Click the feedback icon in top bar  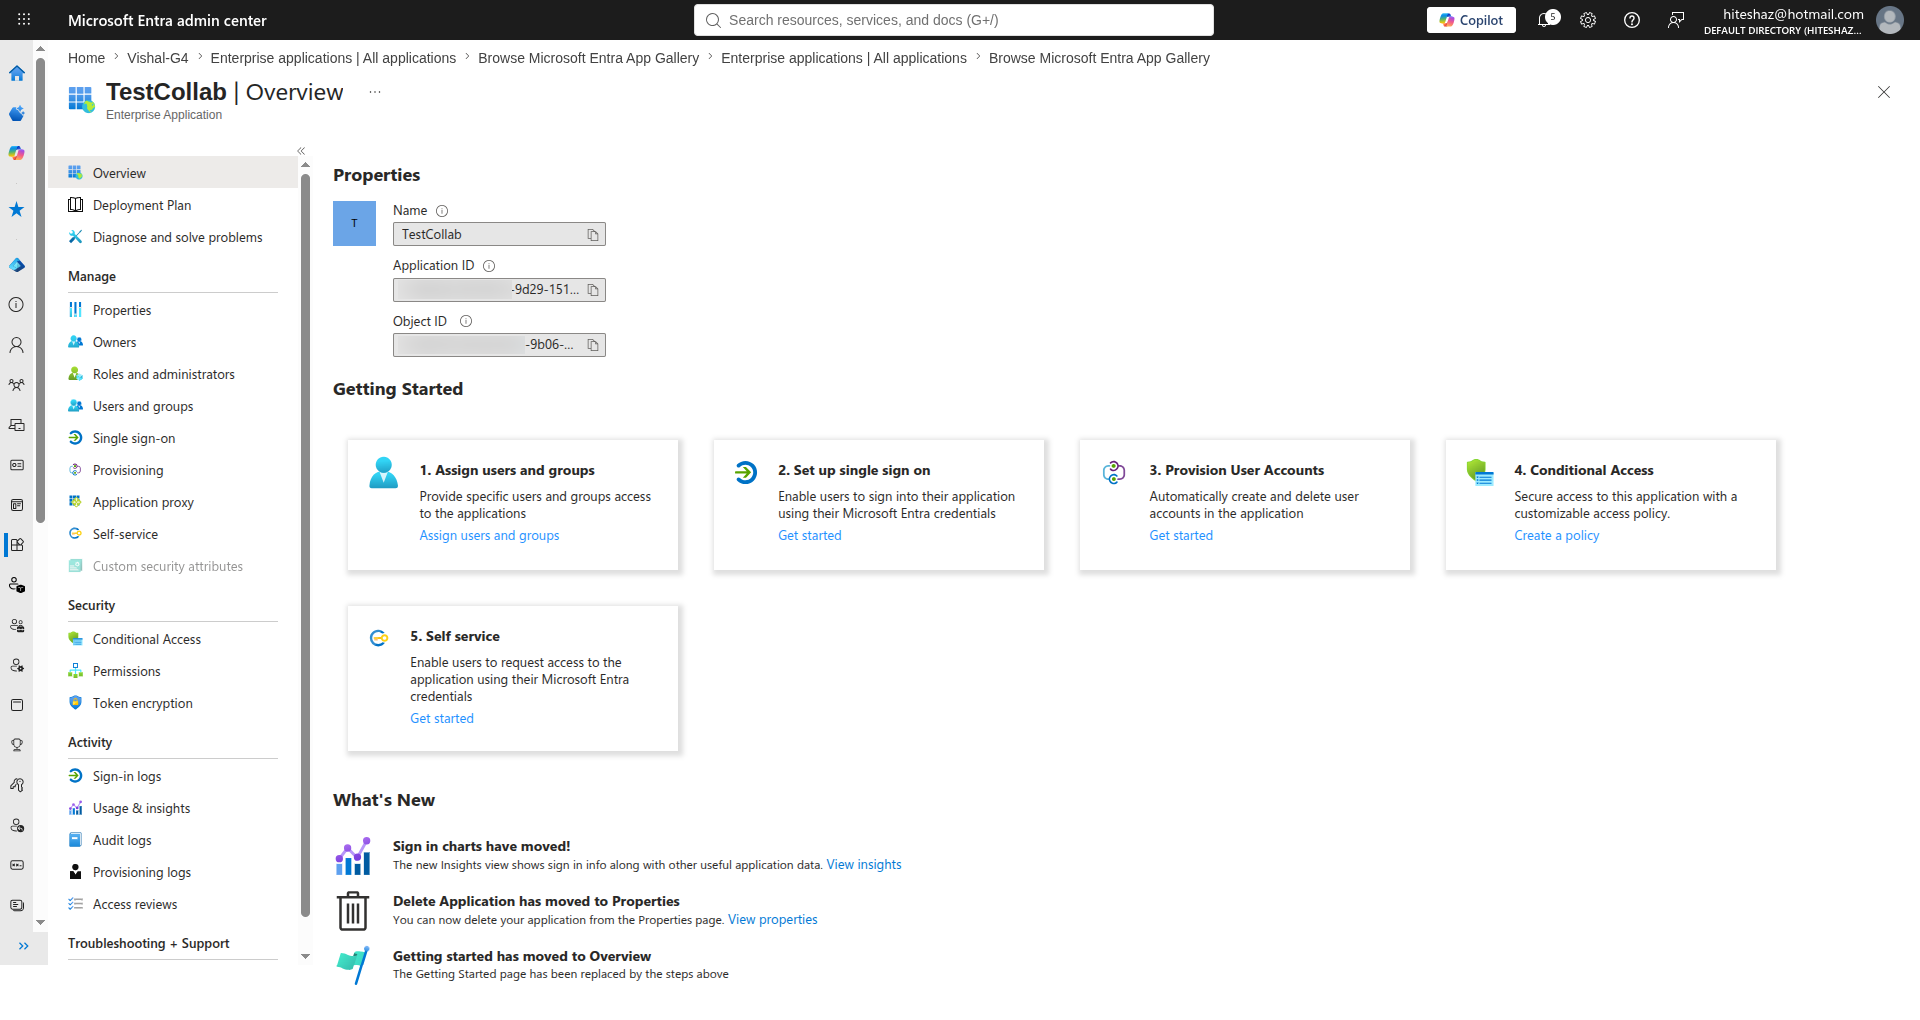click(x=1676, y=20)
